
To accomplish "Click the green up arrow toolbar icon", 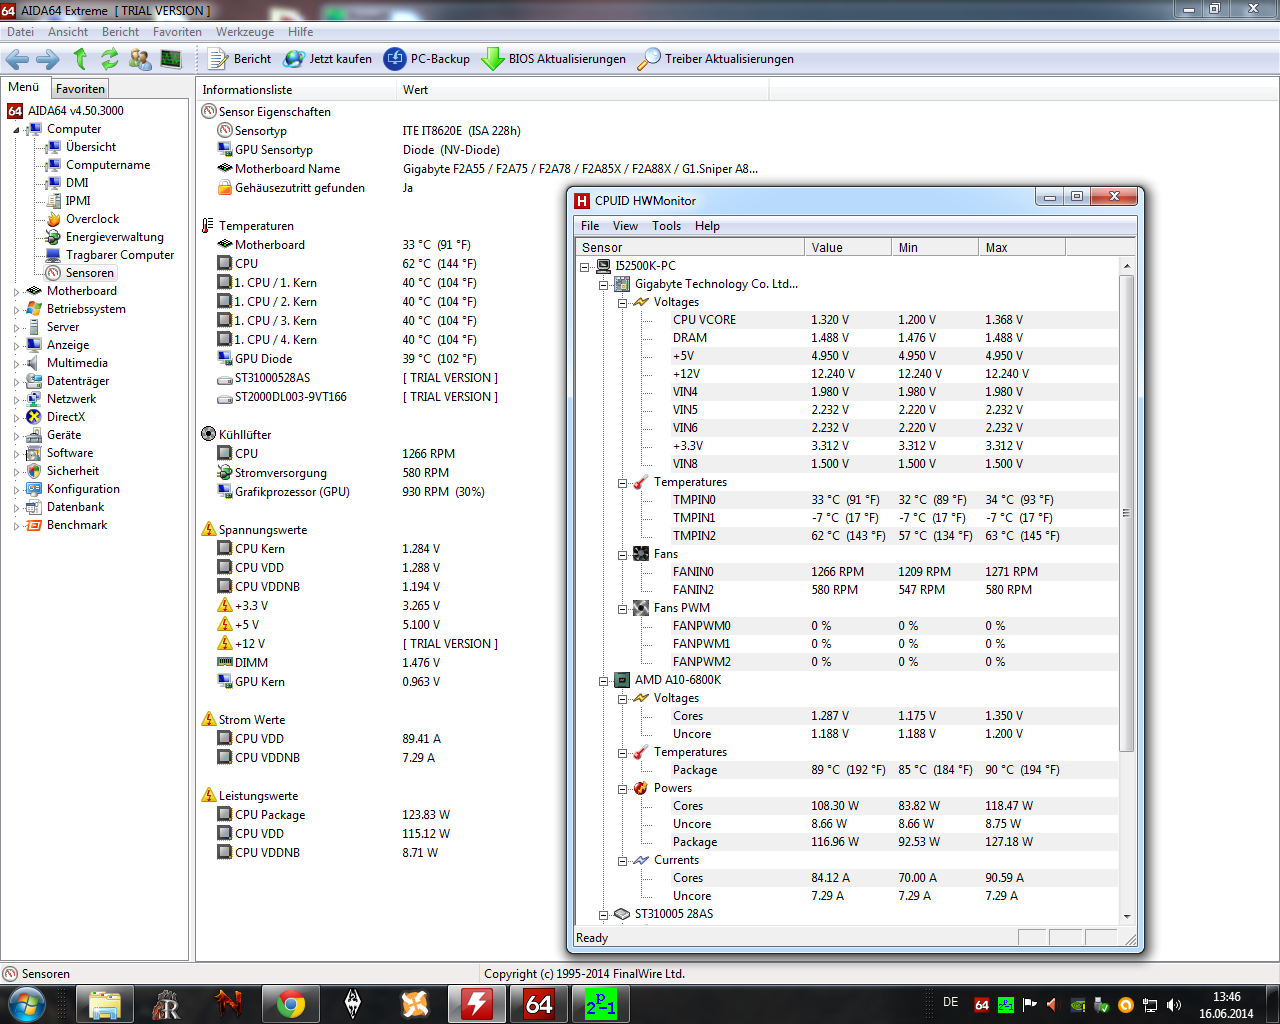I will tap(81, 59).
